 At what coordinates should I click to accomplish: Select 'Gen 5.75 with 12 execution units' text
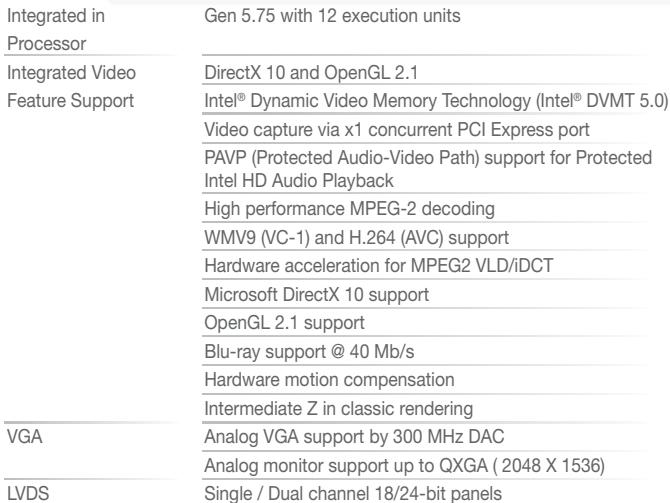coord(332,16)
